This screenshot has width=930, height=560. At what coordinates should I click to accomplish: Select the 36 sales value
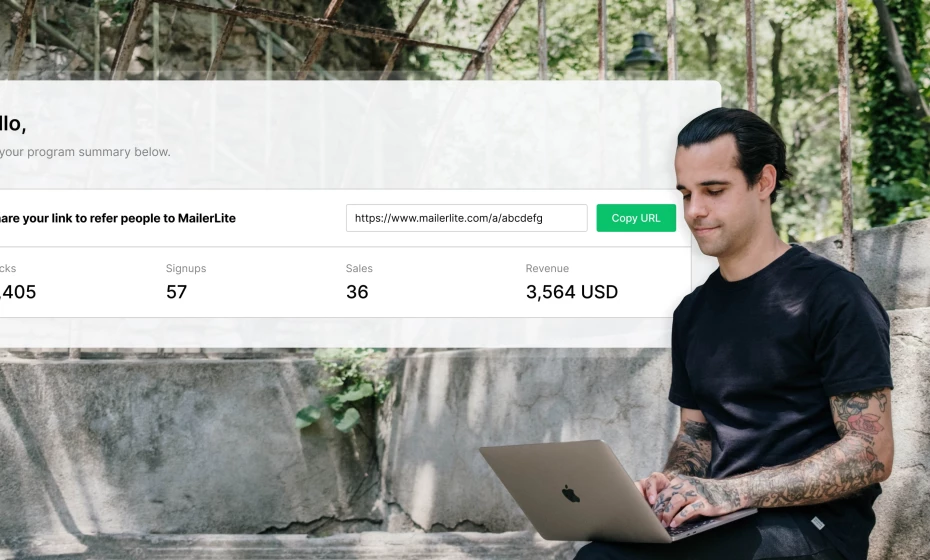pos(357,292)
